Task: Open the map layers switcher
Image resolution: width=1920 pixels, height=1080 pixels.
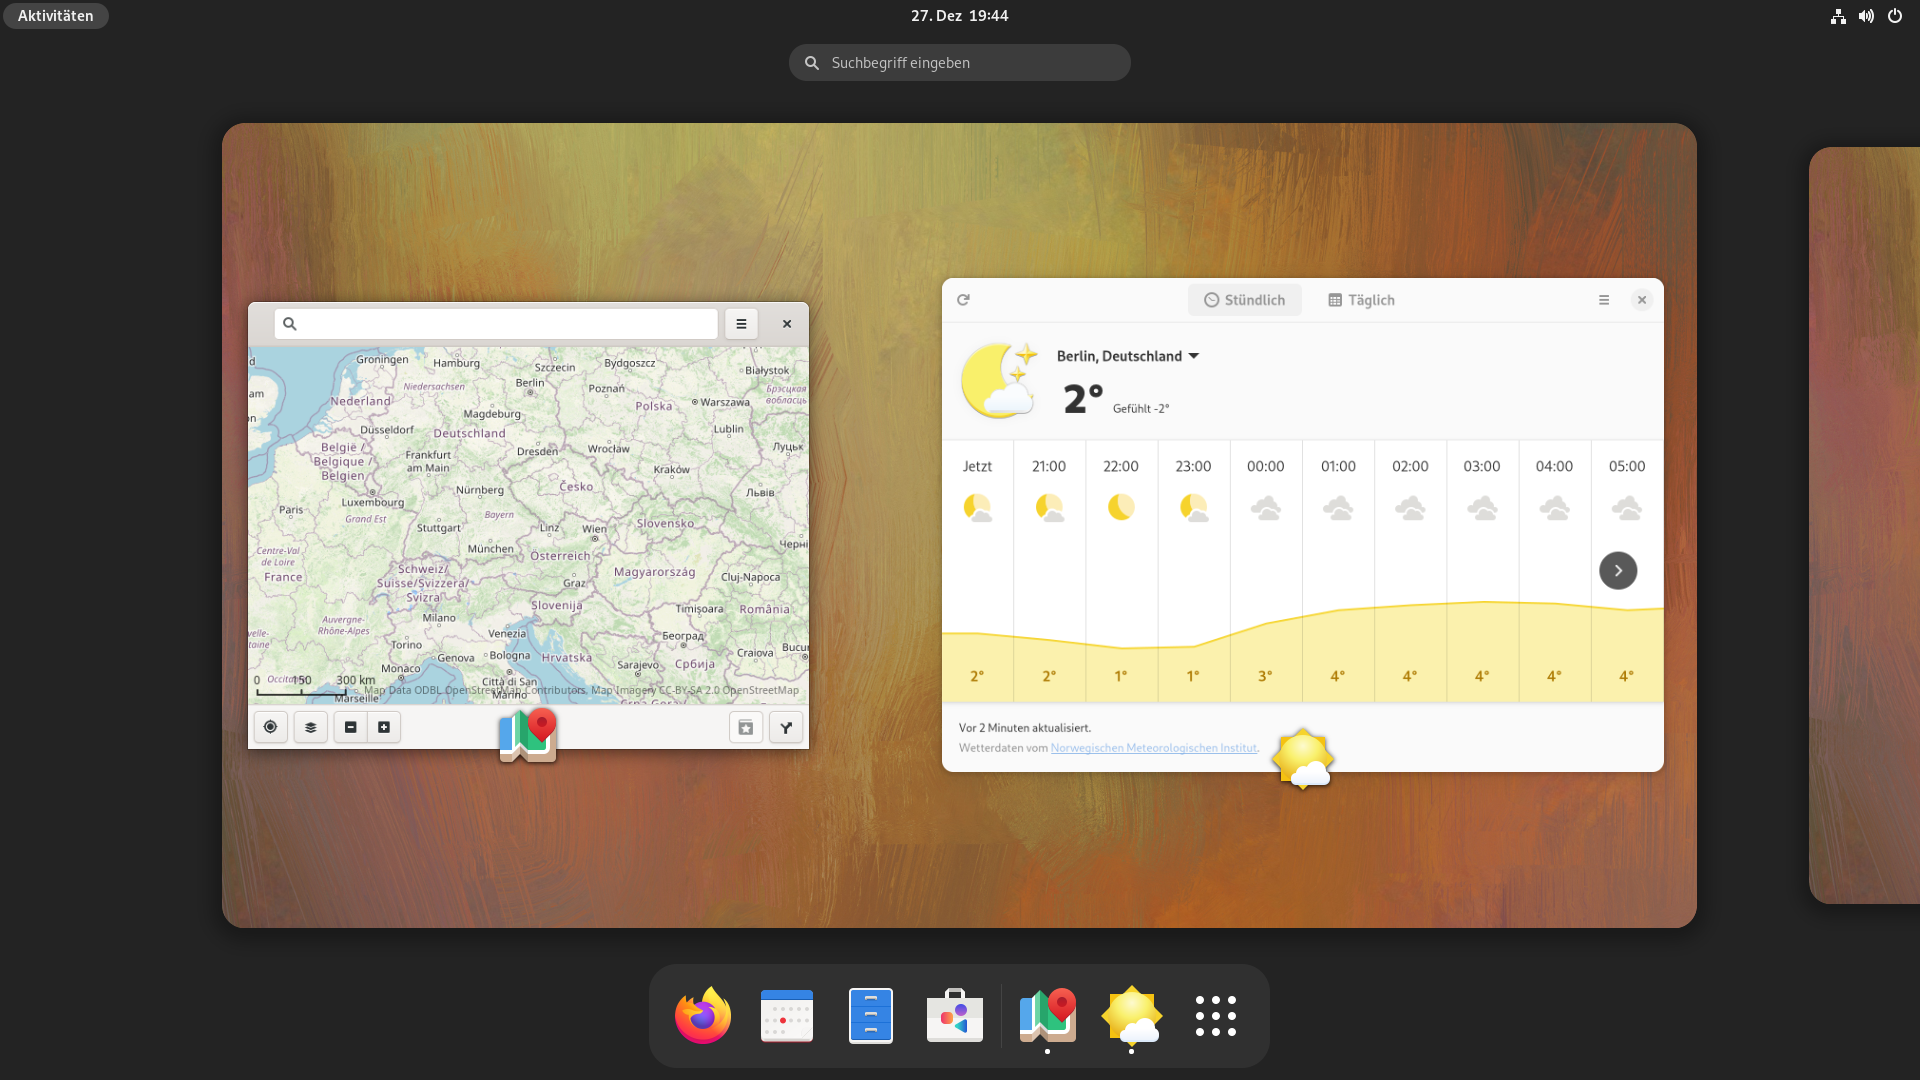Action: click(310, 727)
